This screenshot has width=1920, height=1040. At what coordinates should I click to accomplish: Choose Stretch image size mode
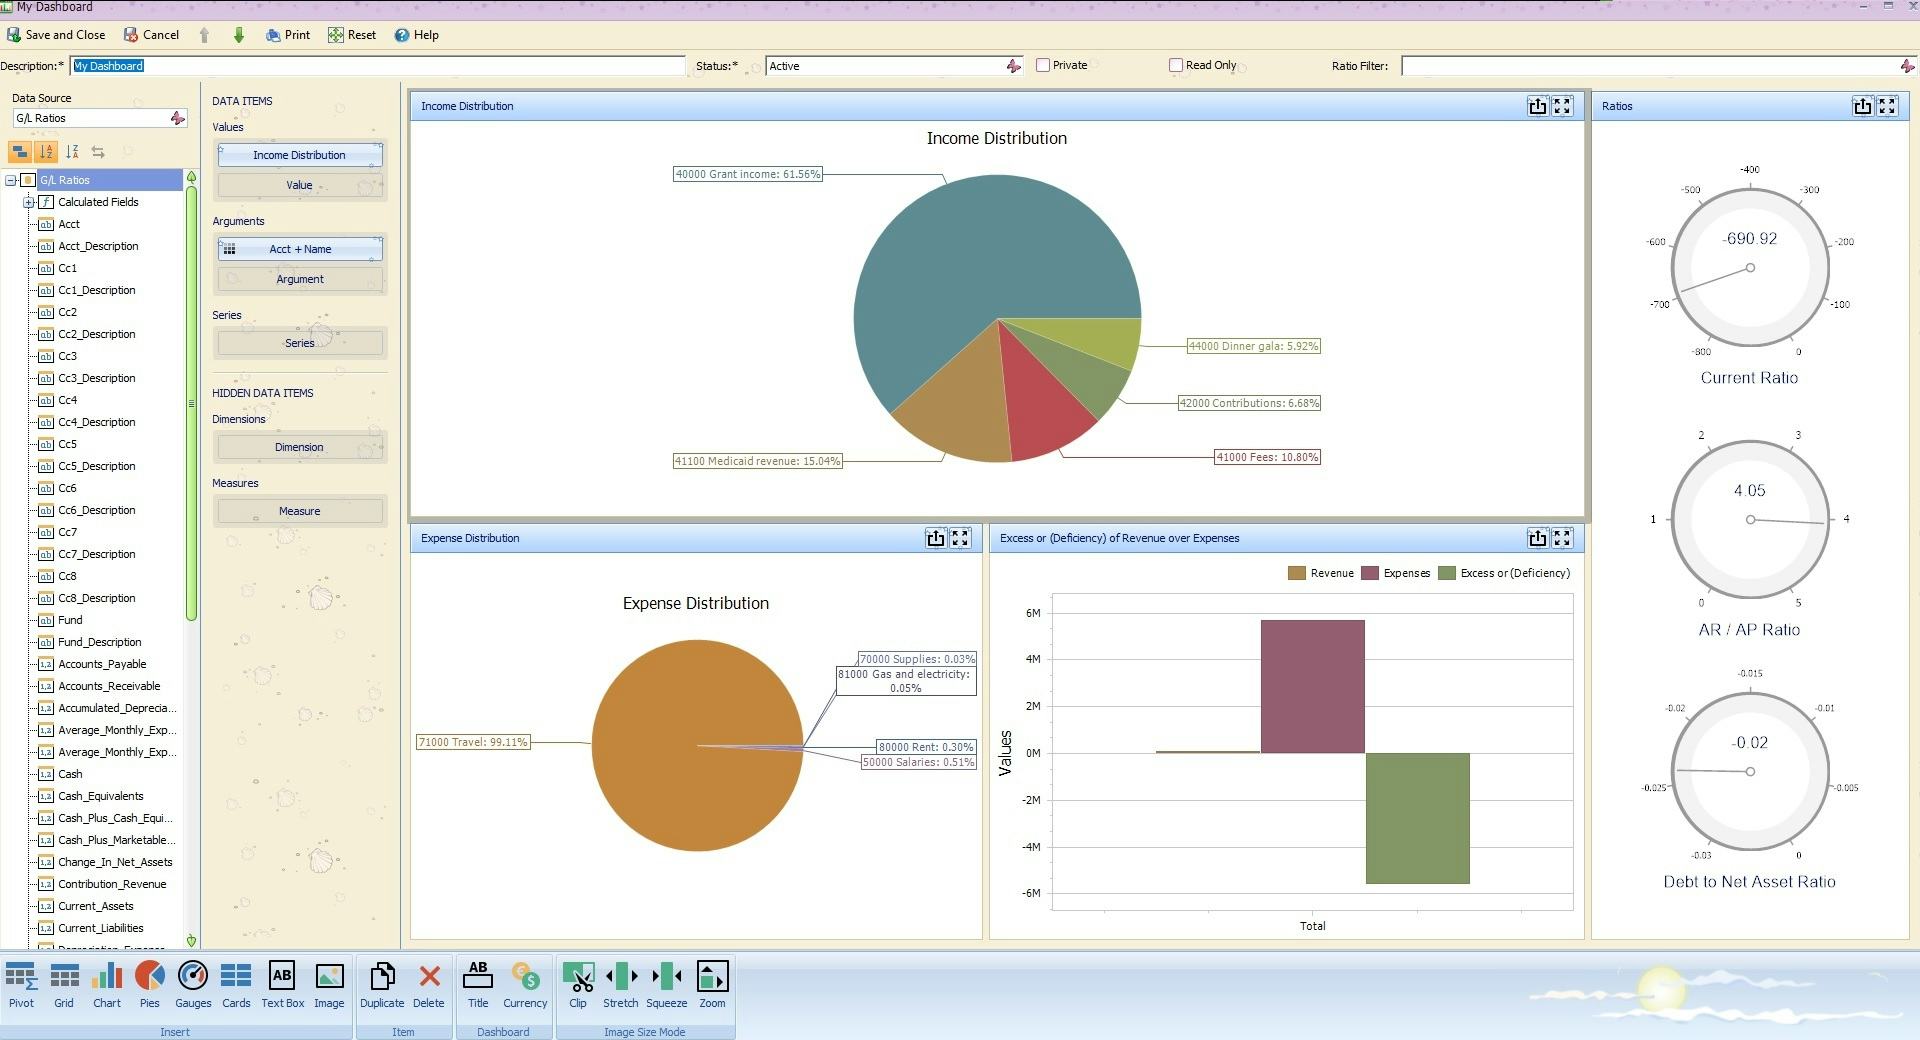coord(621,985)
